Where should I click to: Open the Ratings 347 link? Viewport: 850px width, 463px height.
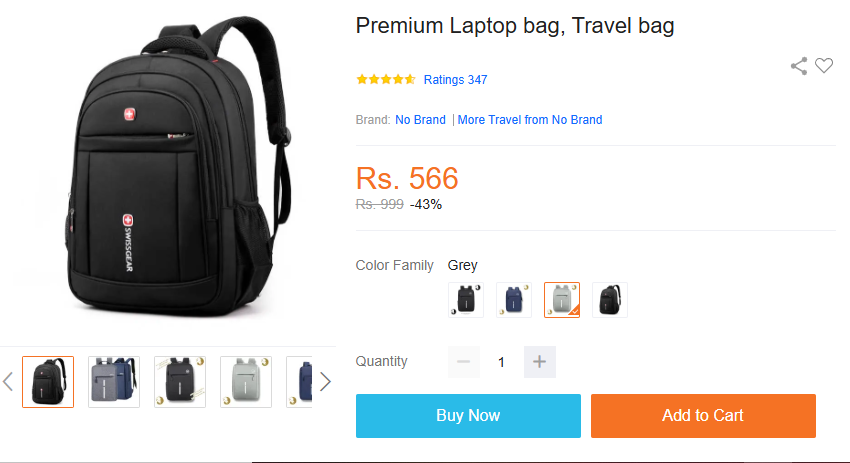tap(455, 80)
